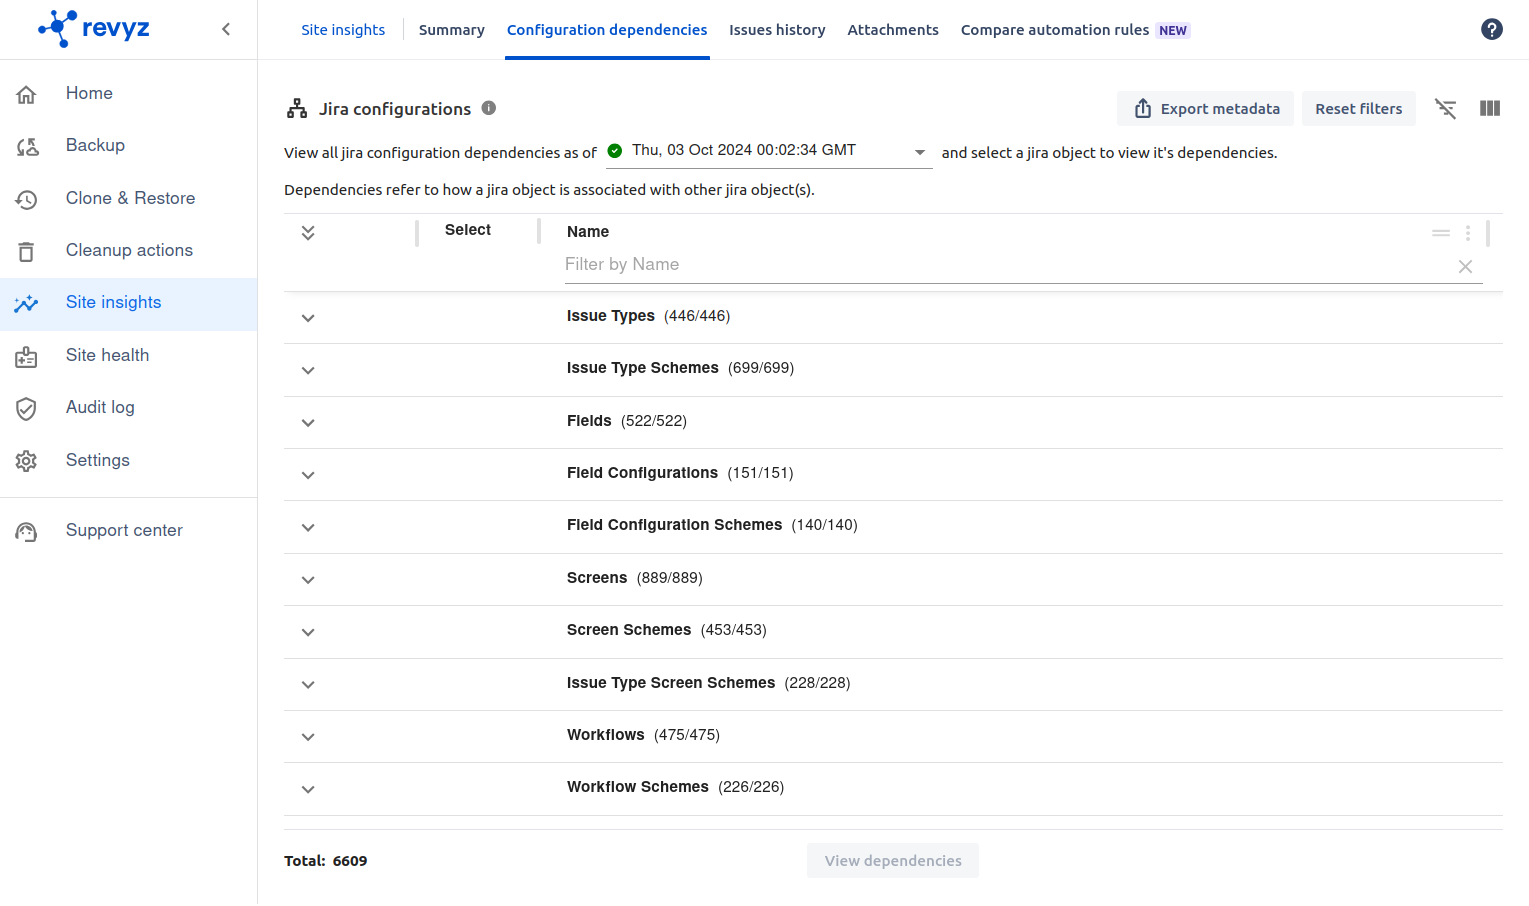Click the Home house icon
This screenshot has height=906, width=1529.
[27, 94]
